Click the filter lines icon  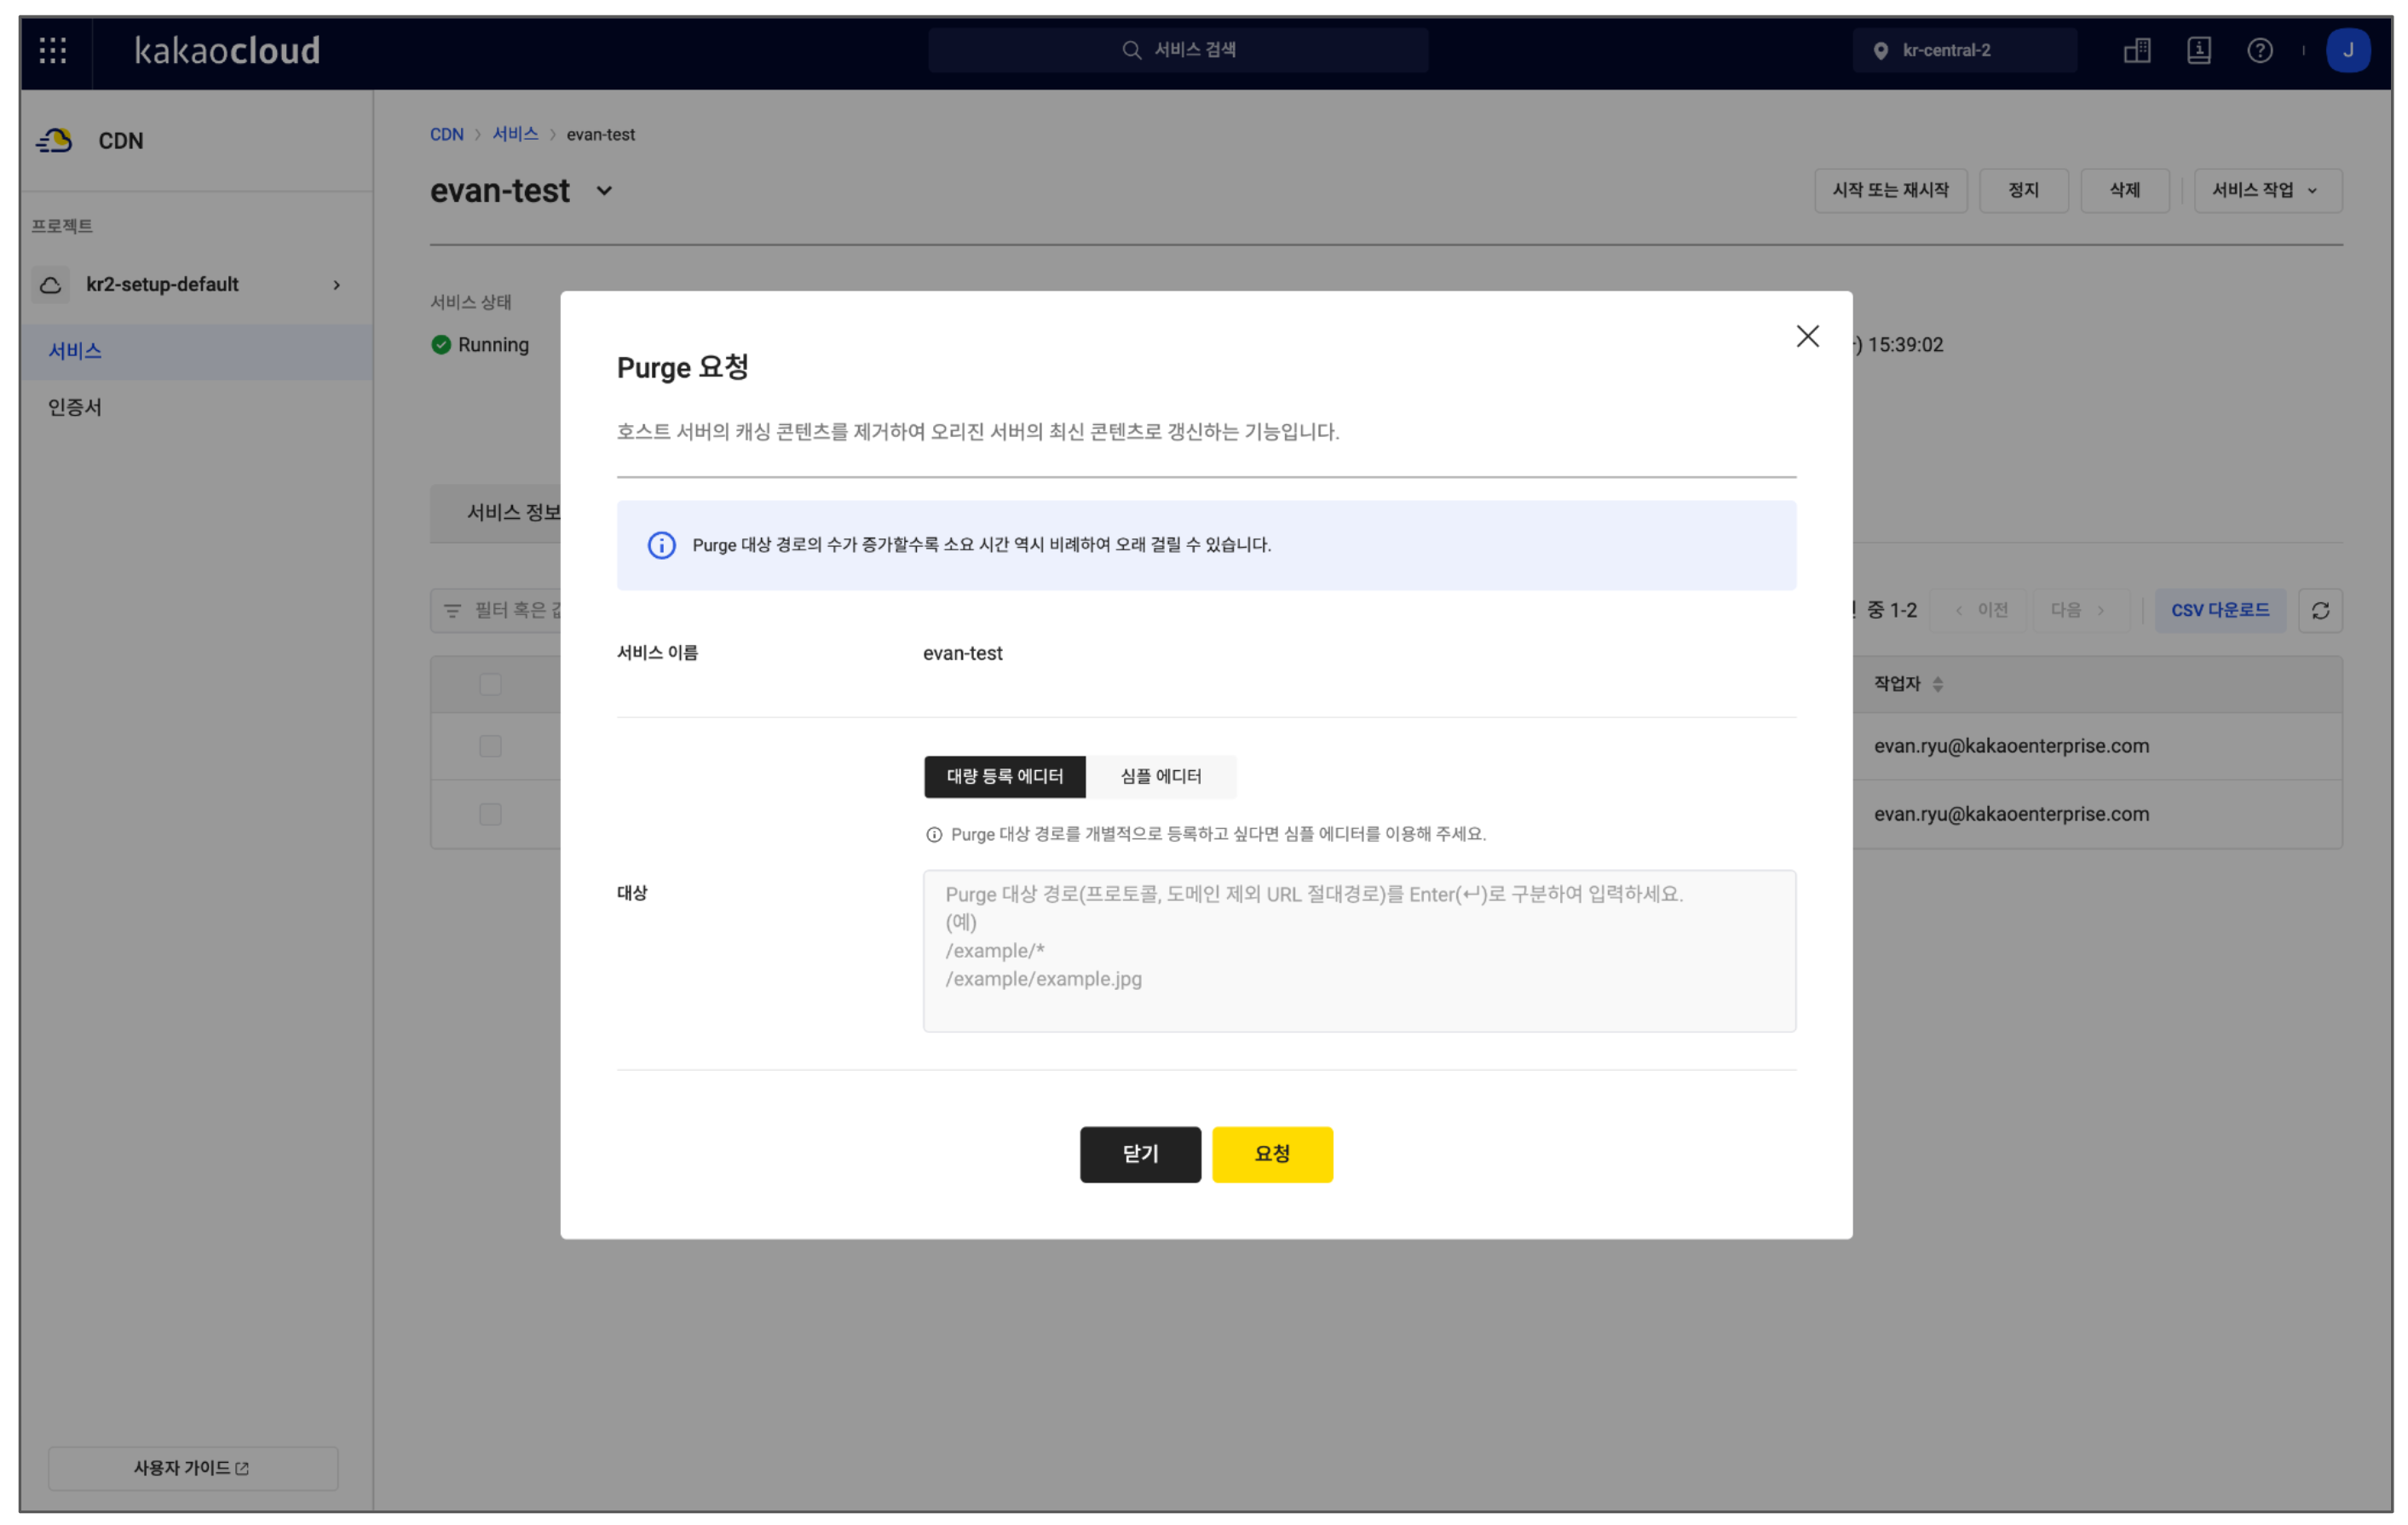[x=452, y=610]
